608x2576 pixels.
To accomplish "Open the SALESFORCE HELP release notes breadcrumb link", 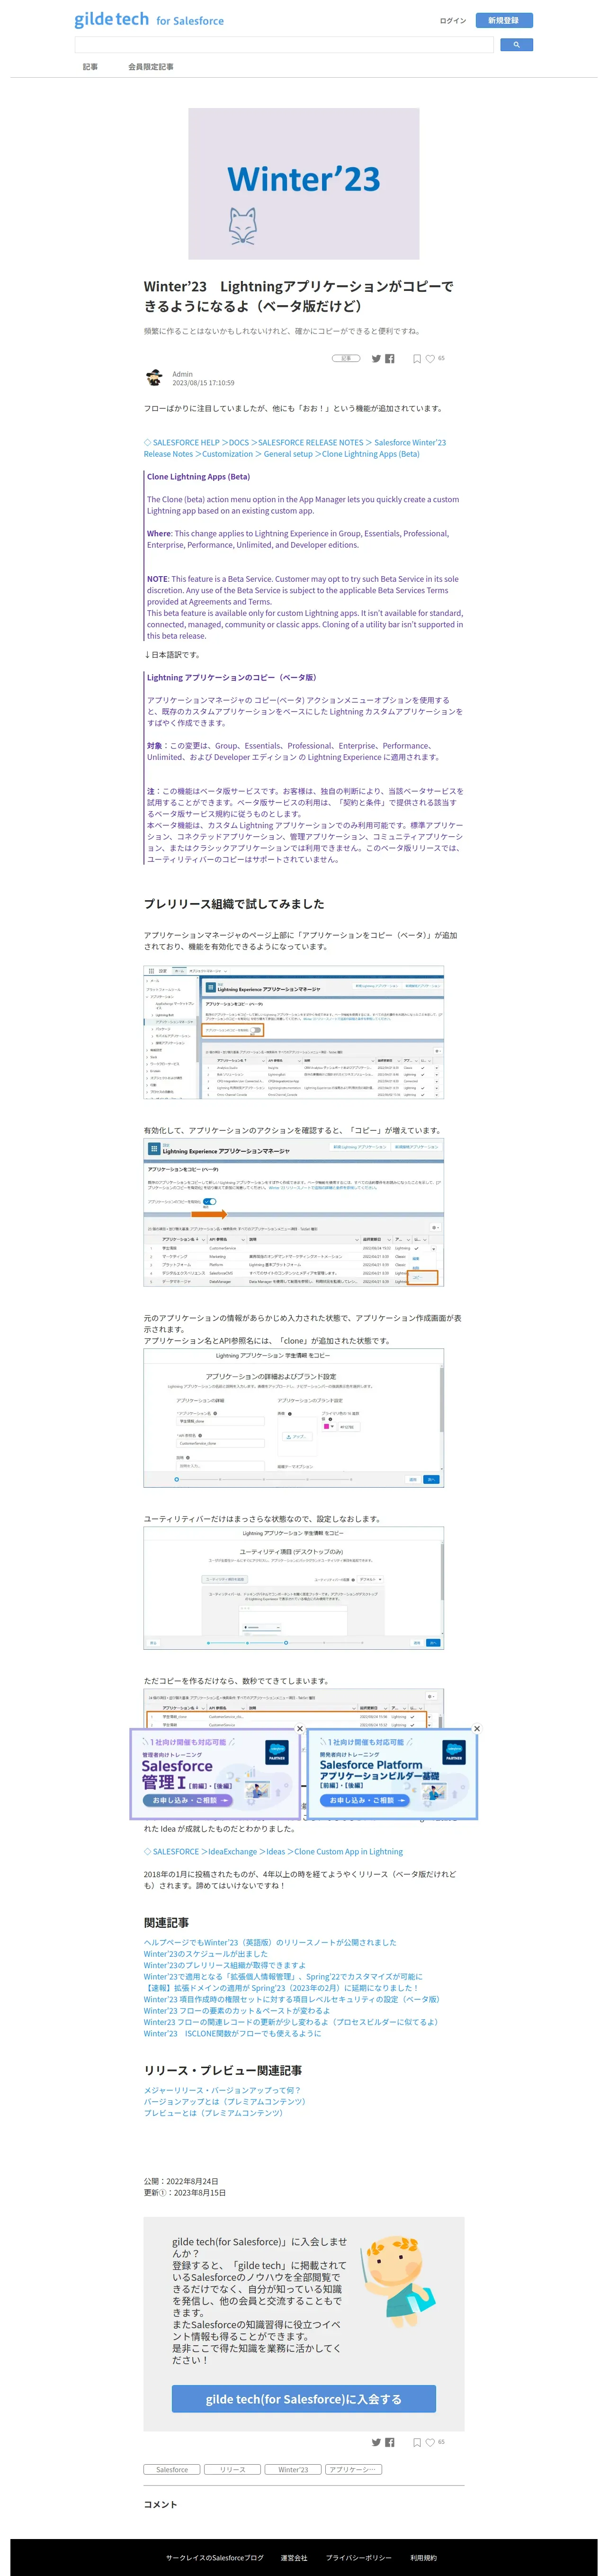I will tap(295, 448).
